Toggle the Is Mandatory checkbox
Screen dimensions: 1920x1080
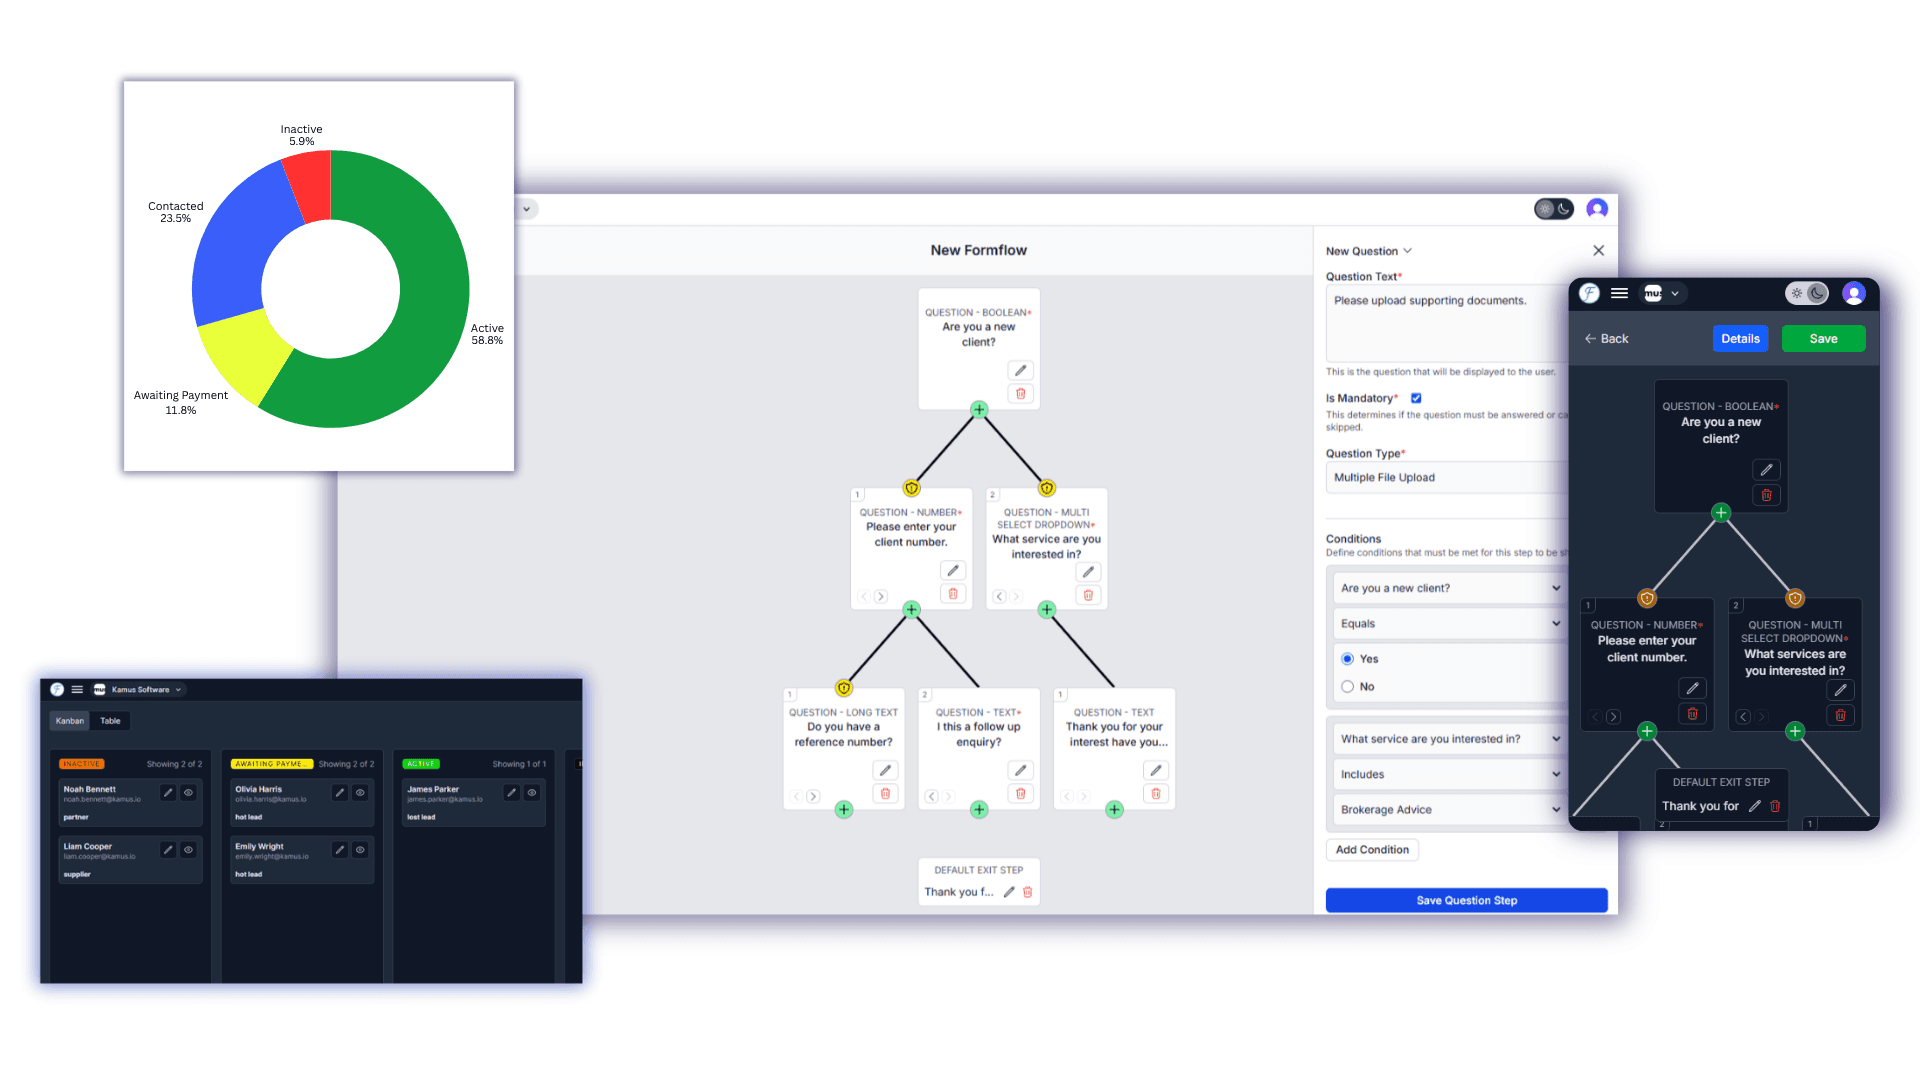coord(1416,398)
